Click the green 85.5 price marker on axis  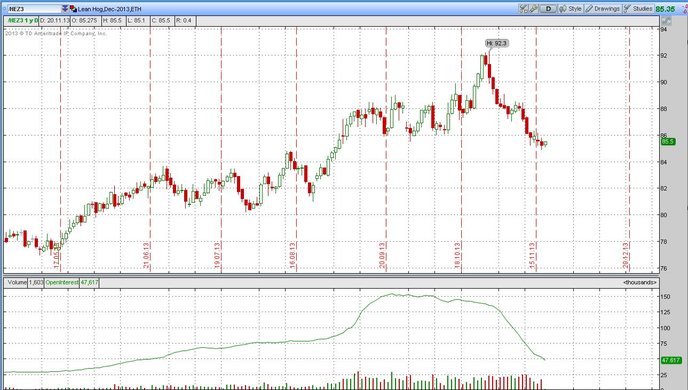[x=668, y=142]
